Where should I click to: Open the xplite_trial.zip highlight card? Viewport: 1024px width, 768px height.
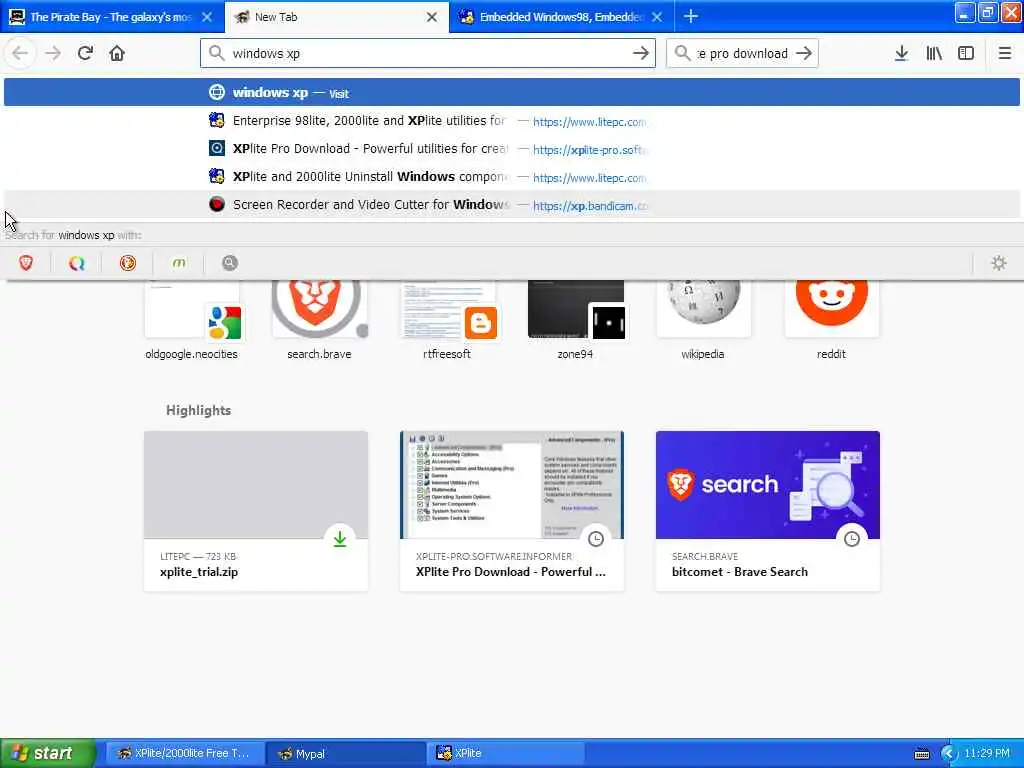tap(256, 511)
